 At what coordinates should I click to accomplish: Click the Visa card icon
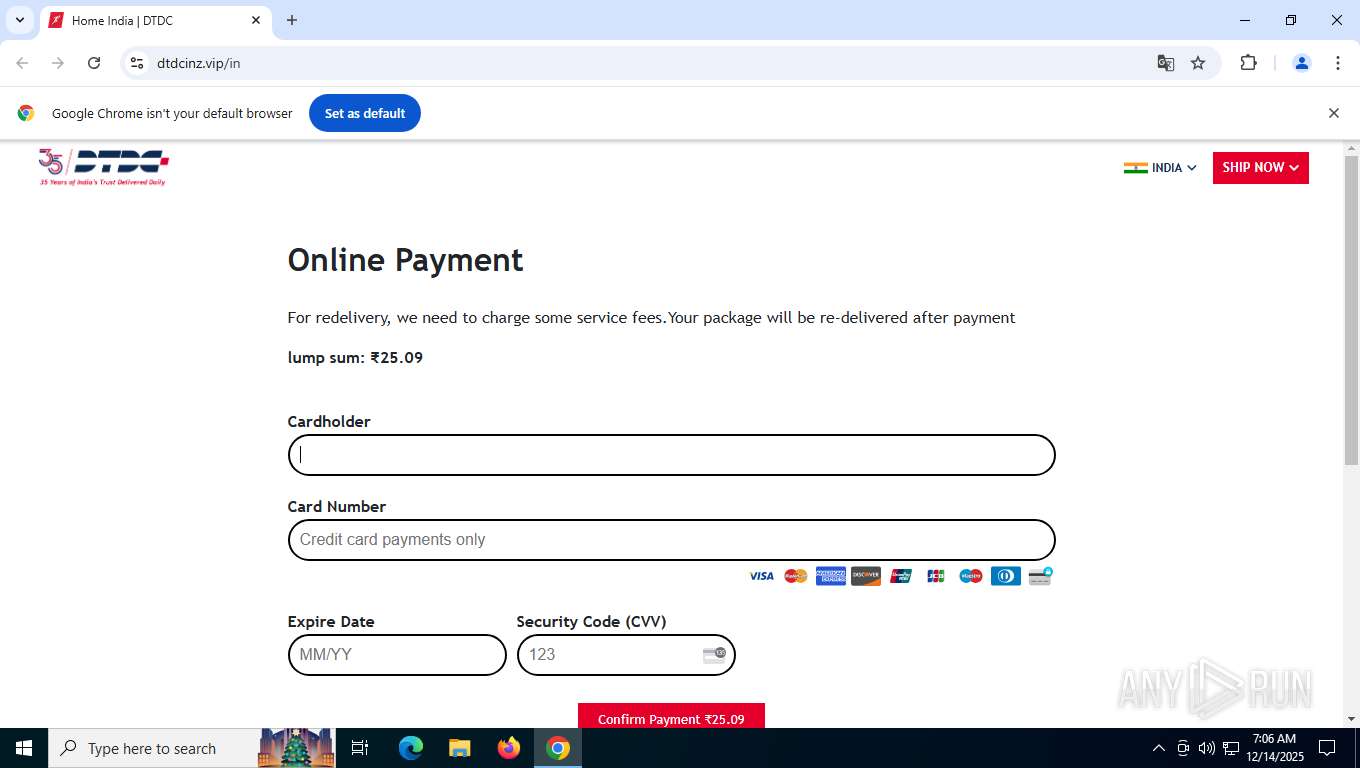(761, 576)
